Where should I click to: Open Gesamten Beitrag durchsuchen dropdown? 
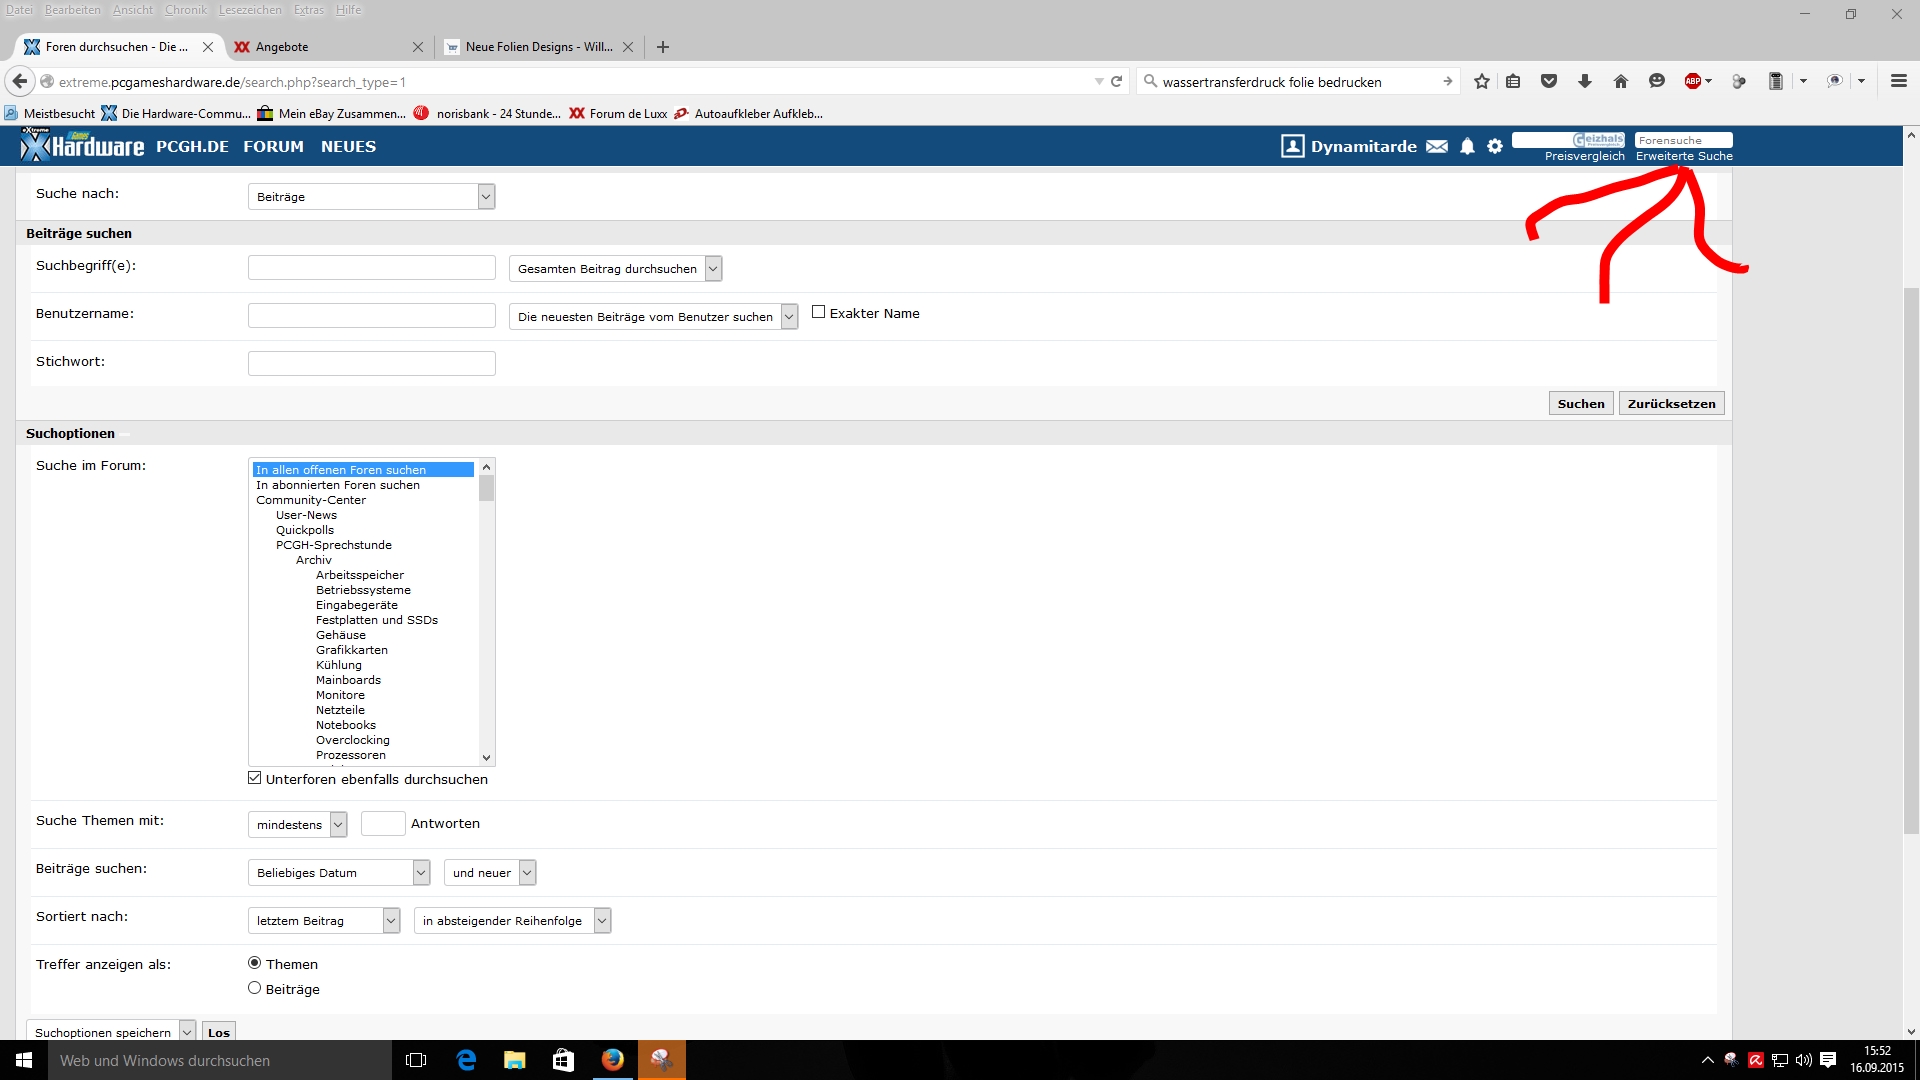tap(615, 269)
